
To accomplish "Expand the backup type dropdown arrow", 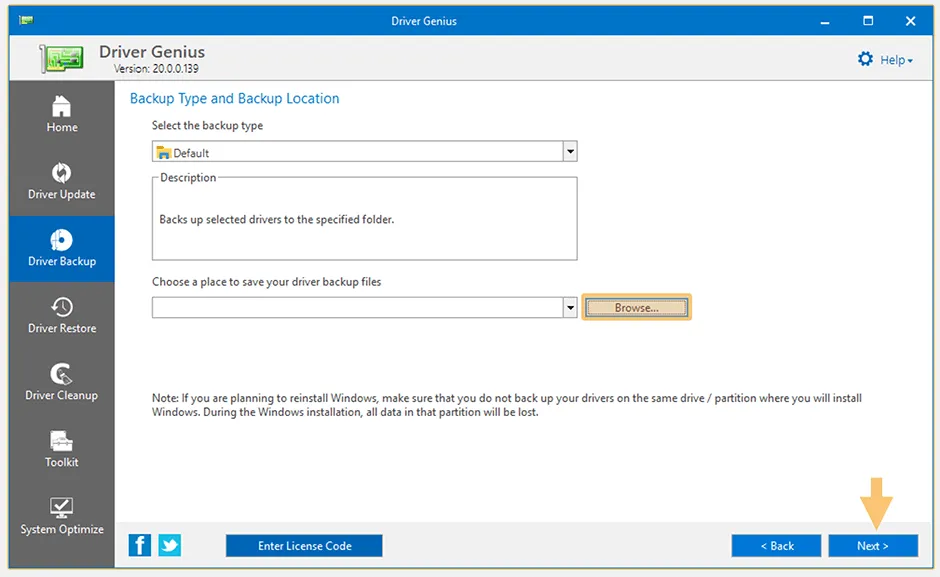I will coord(570,152).
